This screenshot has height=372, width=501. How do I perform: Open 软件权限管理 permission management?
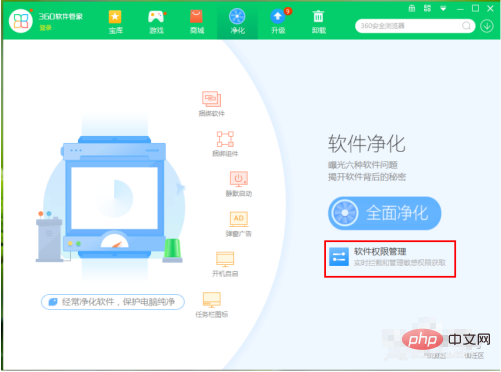(x=390, y=259)
